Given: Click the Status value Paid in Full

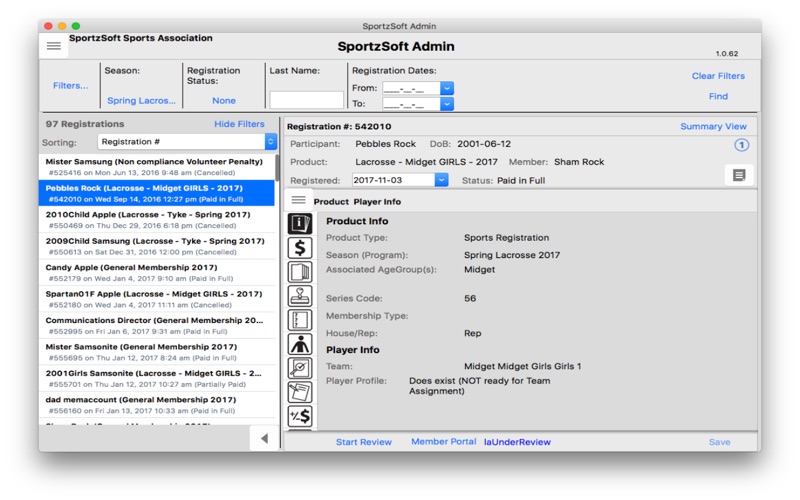Looking at the screenshot, I should pos(521,181).
